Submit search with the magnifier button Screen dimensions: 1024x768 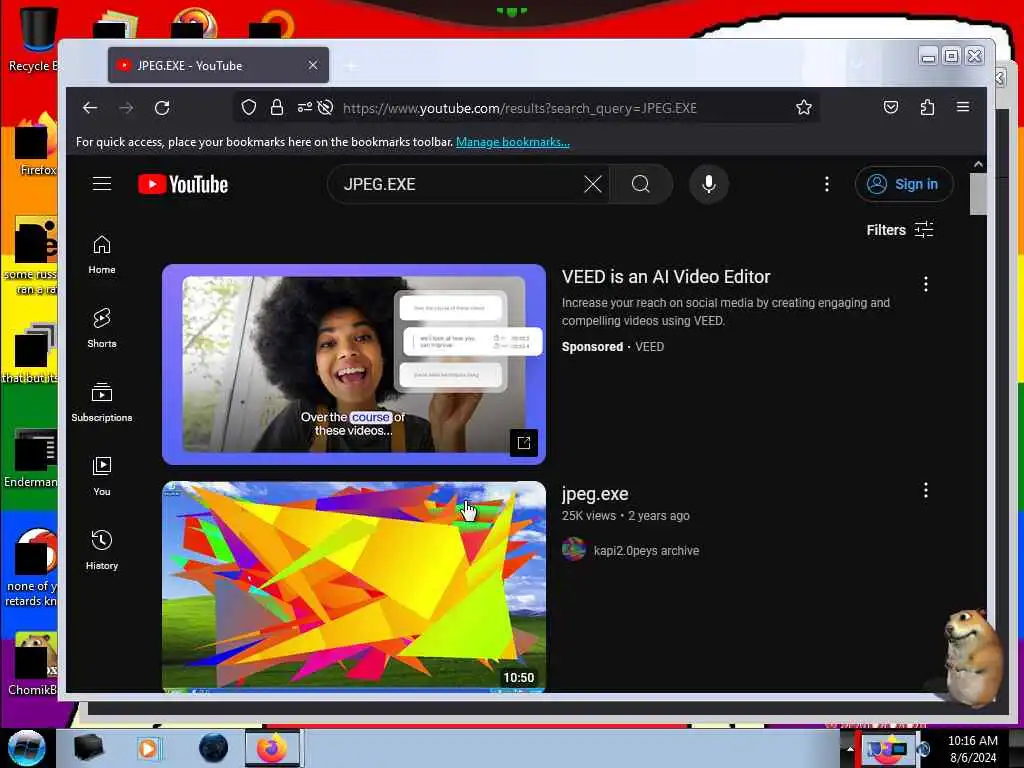tap(641, 184)
